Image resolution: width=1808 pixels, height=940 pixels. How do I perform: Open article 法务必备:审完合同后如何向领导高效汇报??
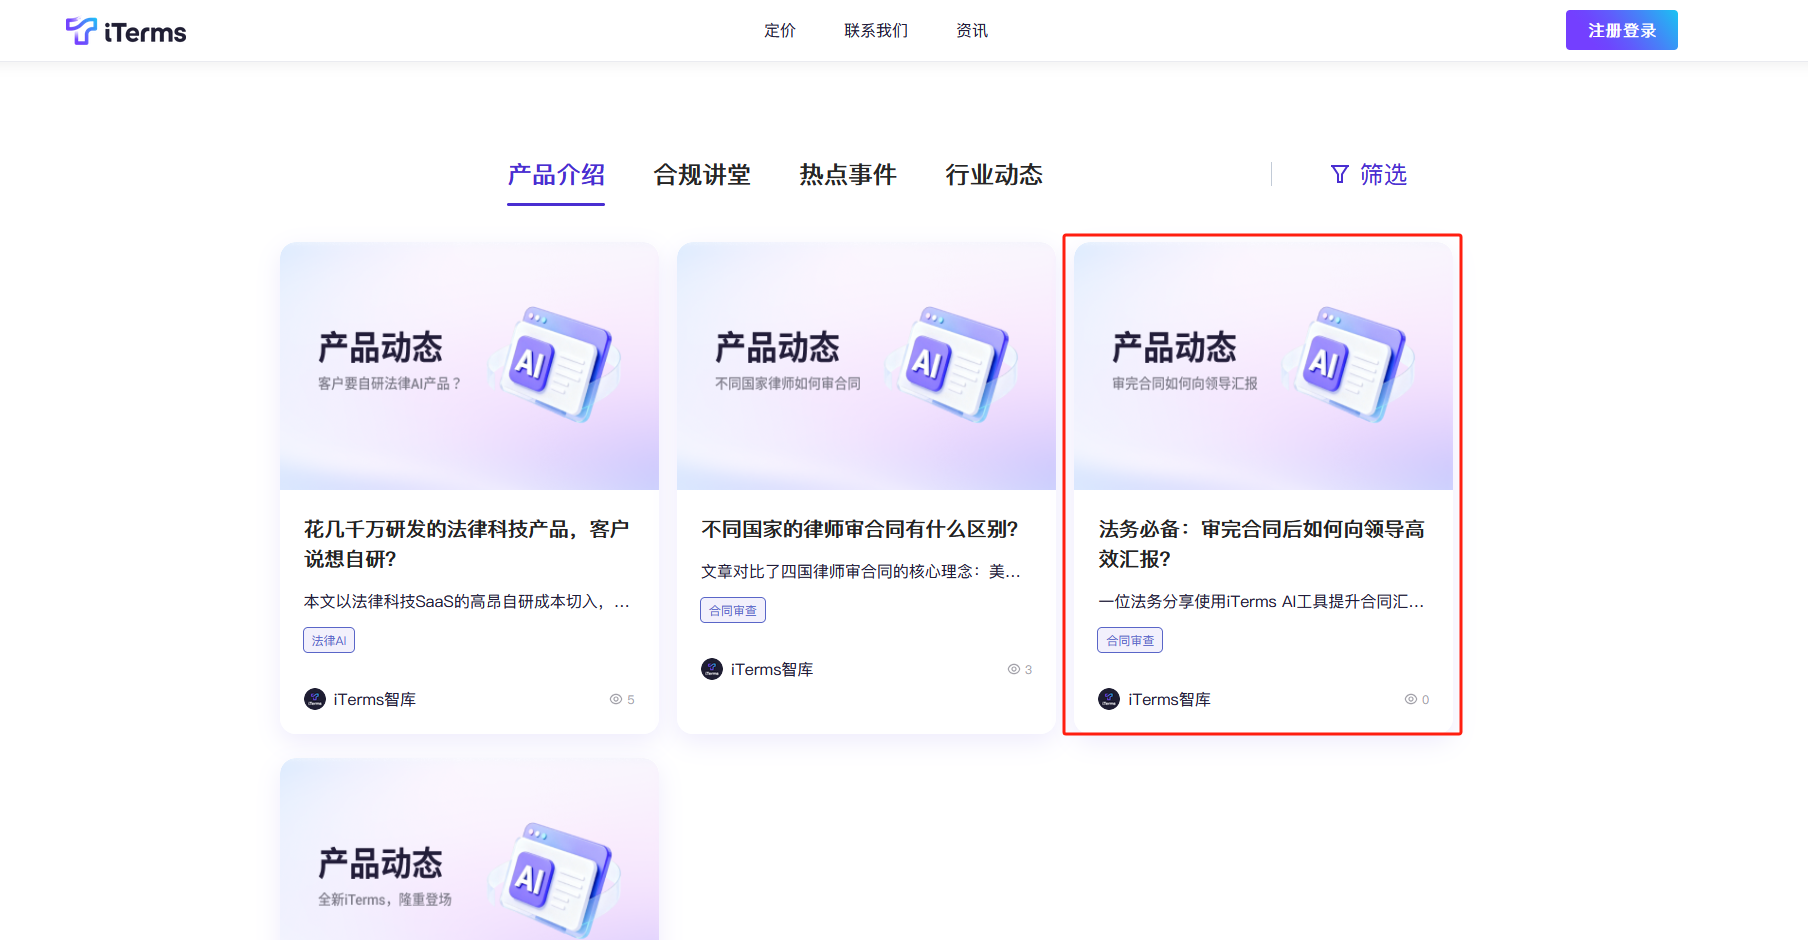(1262, 544)
